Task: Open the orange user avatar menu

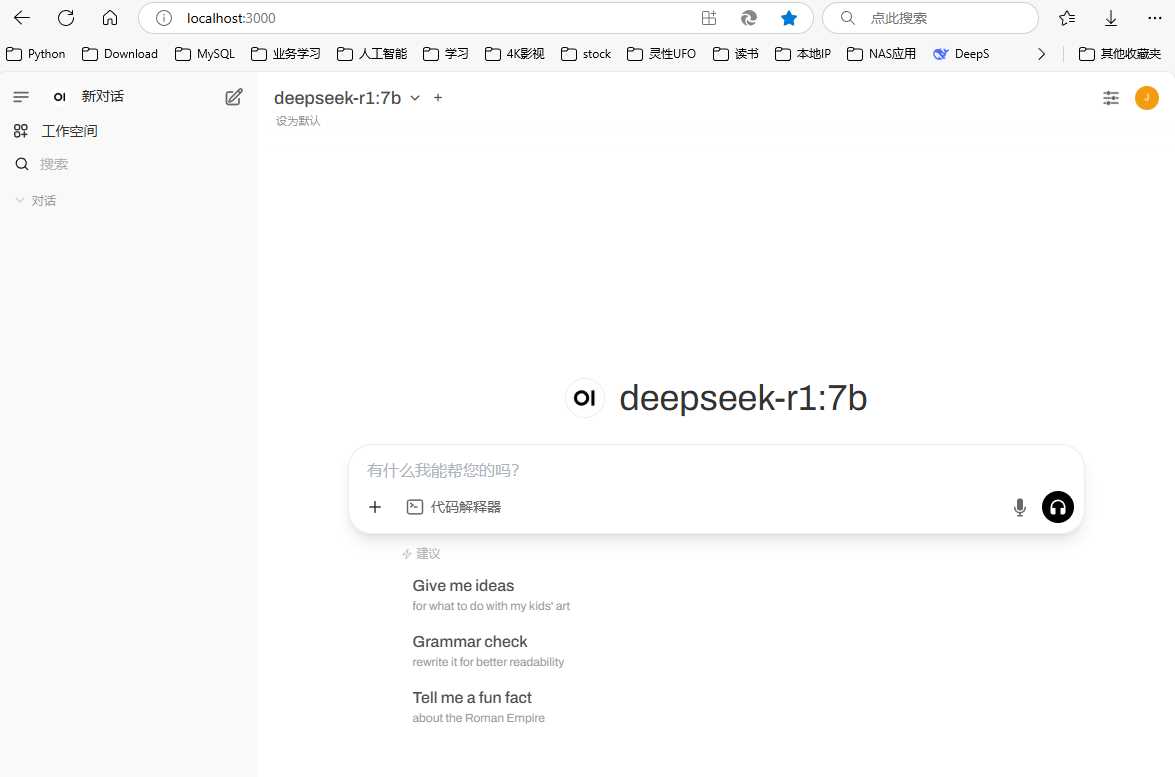Action: 1147,97
